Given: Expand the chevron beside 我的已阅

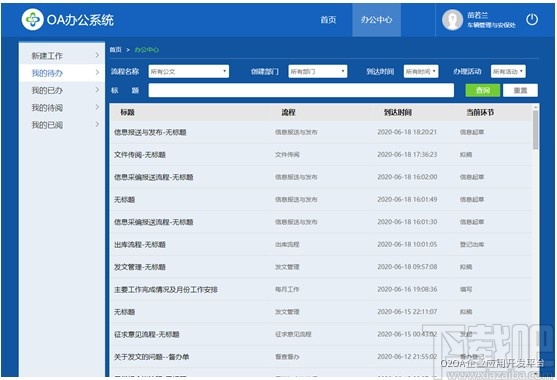Looking at the screenshot, I should (x=97, y=124).
